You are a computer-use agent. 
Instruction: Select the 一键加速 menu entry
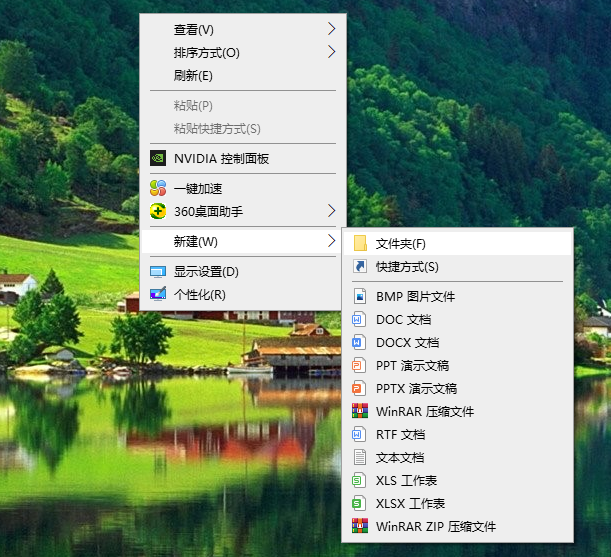243,189
